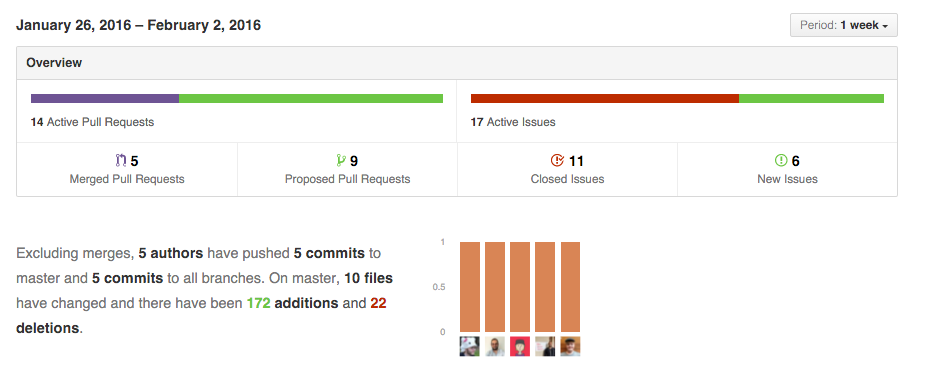Click the 17 Active Issues label
The image size is (938, 373).
(513, 122)
